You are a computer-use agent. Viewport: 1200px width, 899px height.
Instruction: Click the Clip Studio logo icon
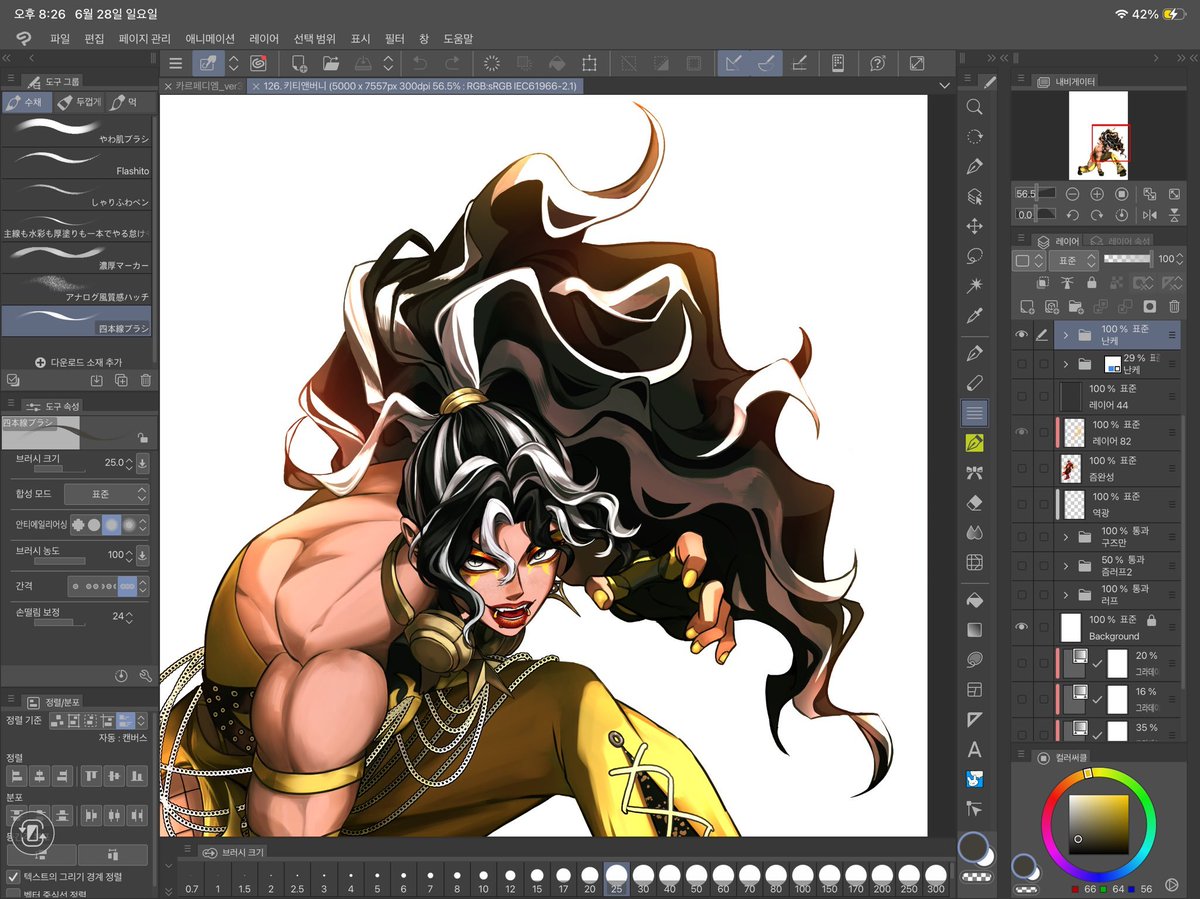point(22,38)
